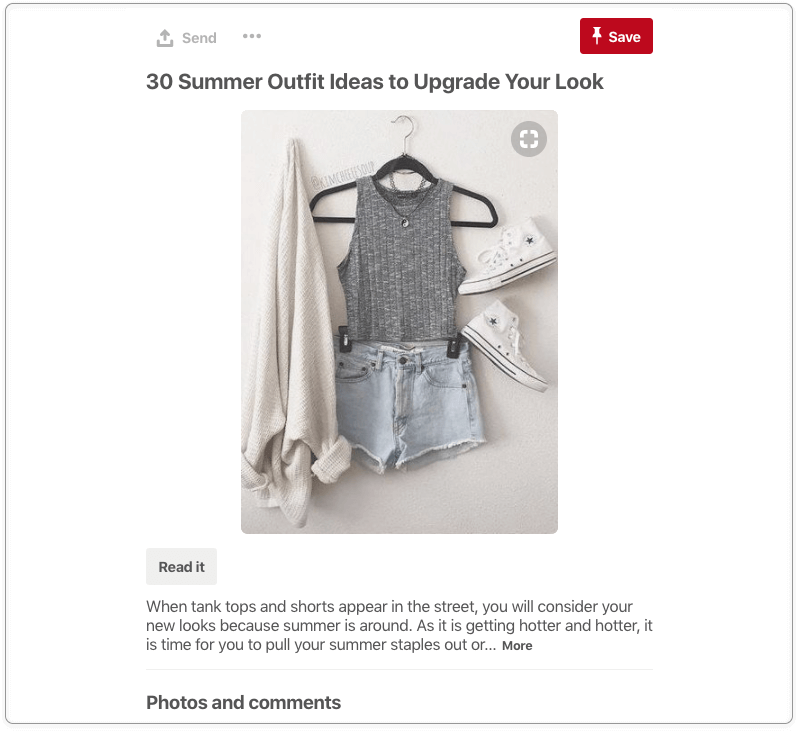Image resolution: width=798 pixels, height=731 pixels.
Task: Open the article via Read it
Action: (x=181, y=567)
